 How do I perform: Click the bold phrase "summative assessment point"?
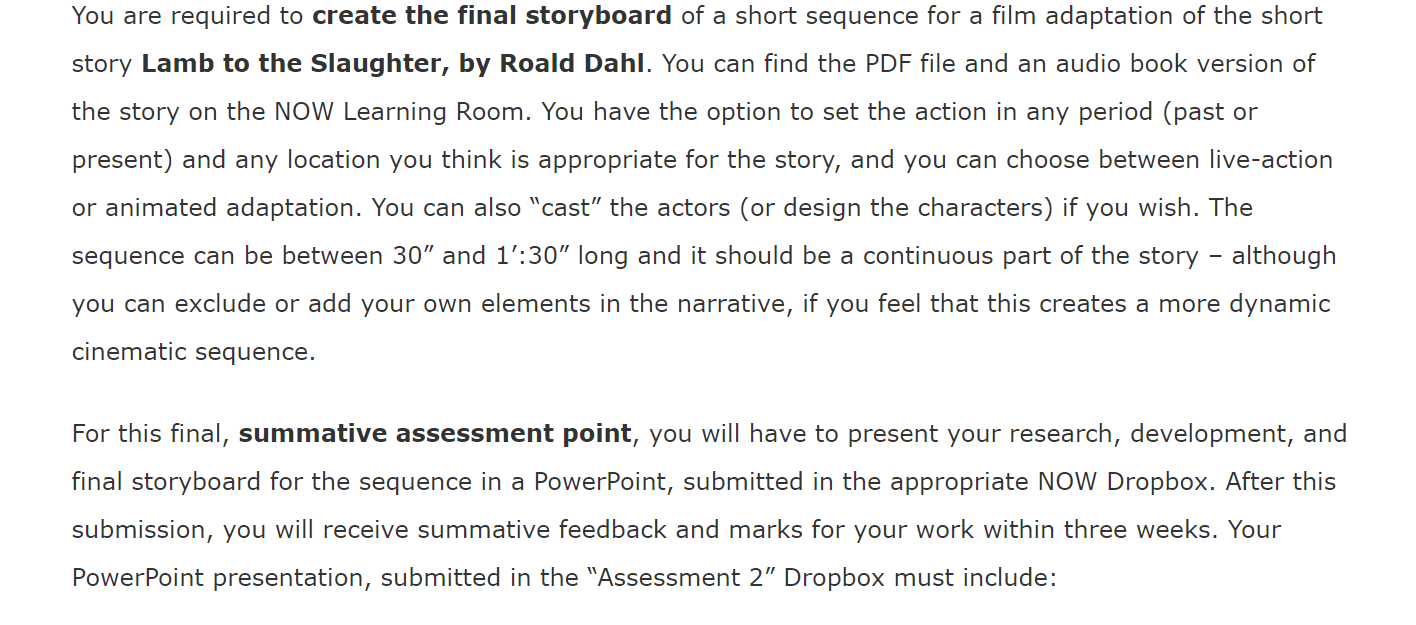click(x=435, y=434)
